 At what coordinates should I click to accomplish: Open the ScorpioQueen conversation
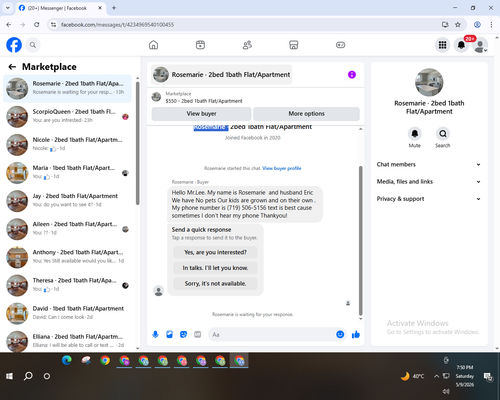67,117
